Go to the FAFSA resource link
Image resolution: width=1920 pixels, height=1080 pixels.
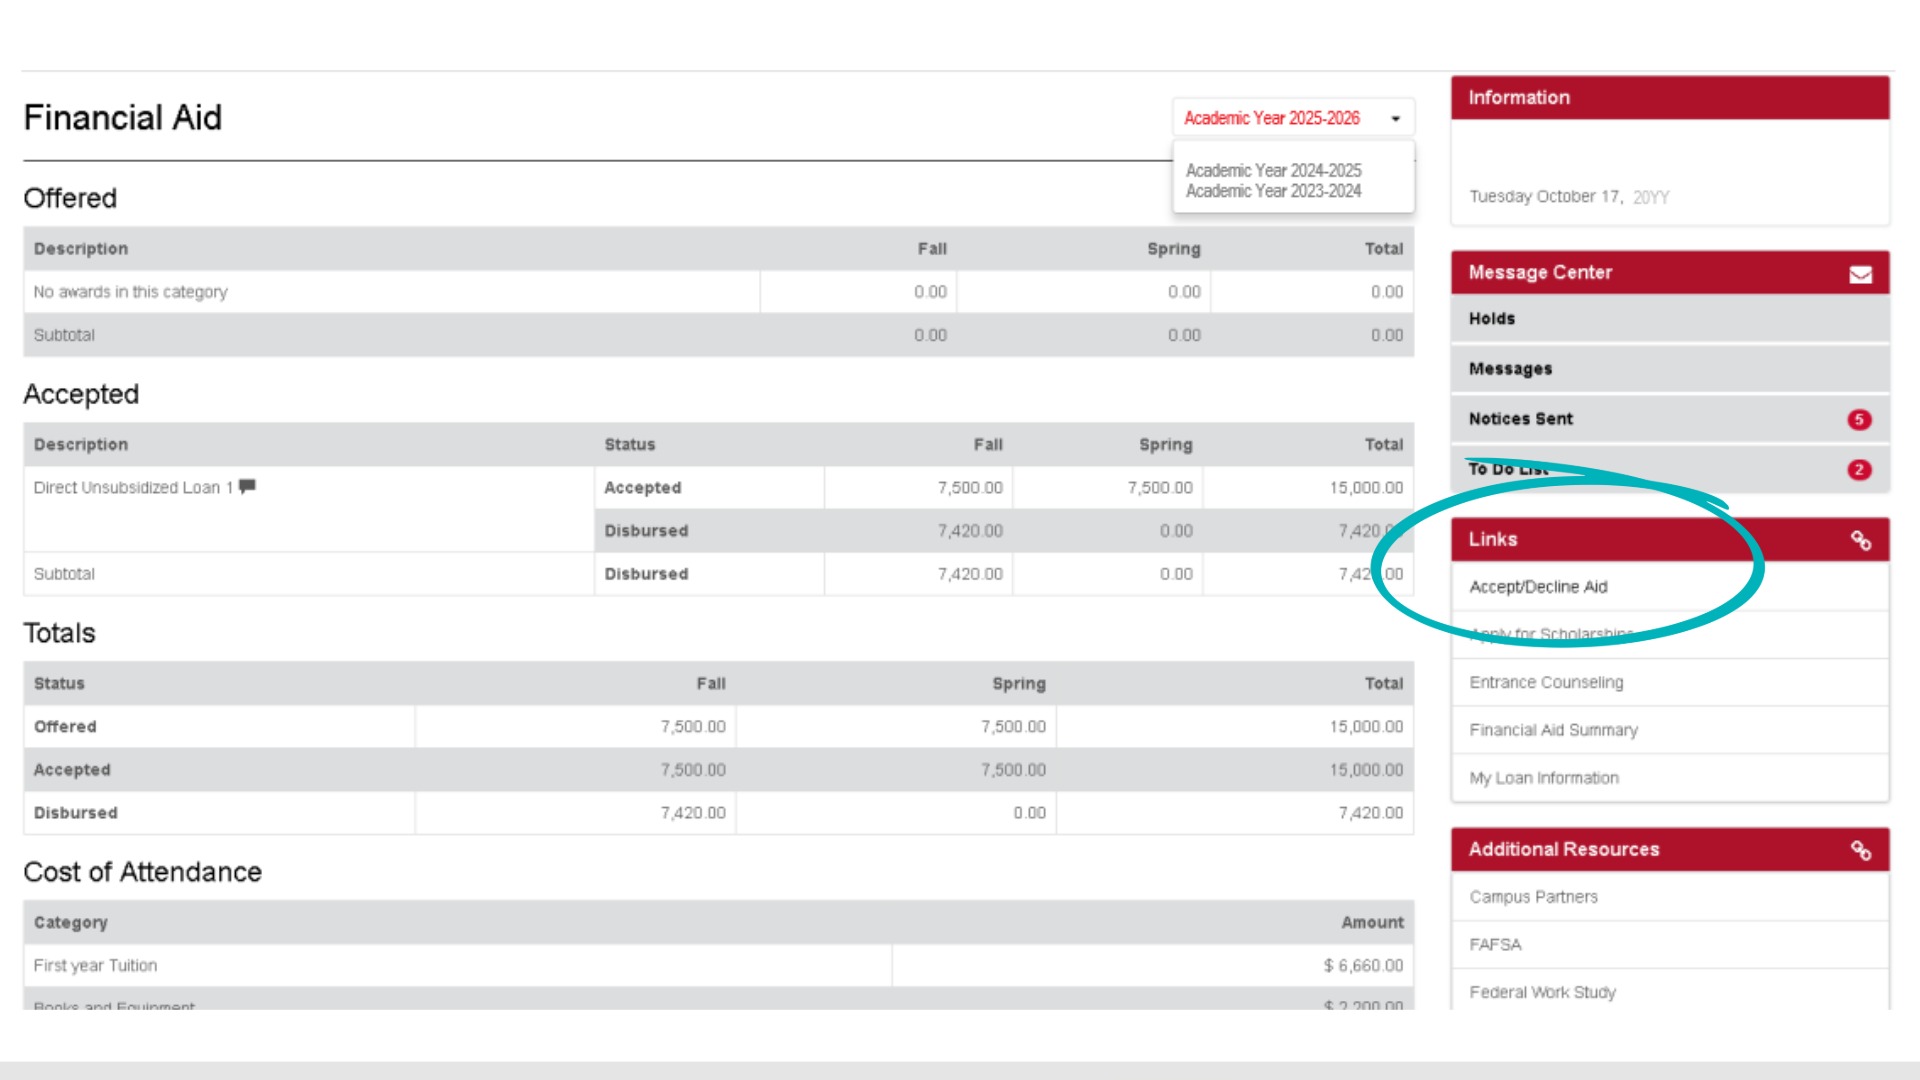(x=1495, y=944)
